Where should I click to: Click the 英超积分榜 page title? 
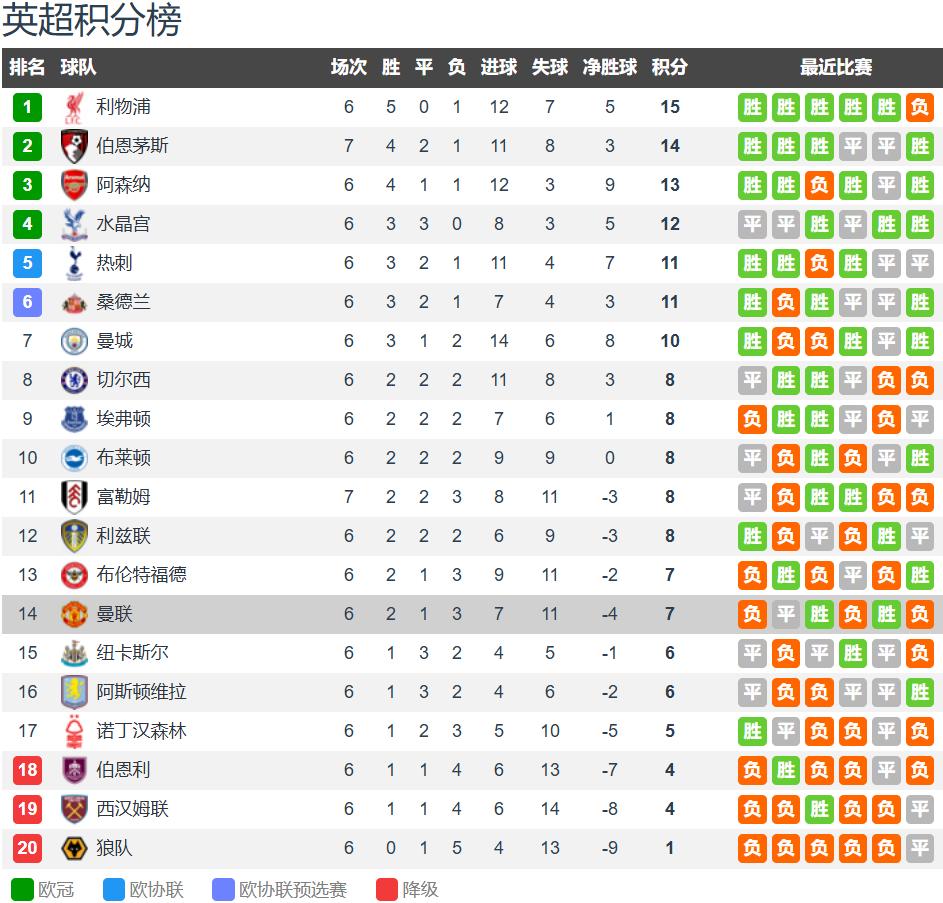92,21
